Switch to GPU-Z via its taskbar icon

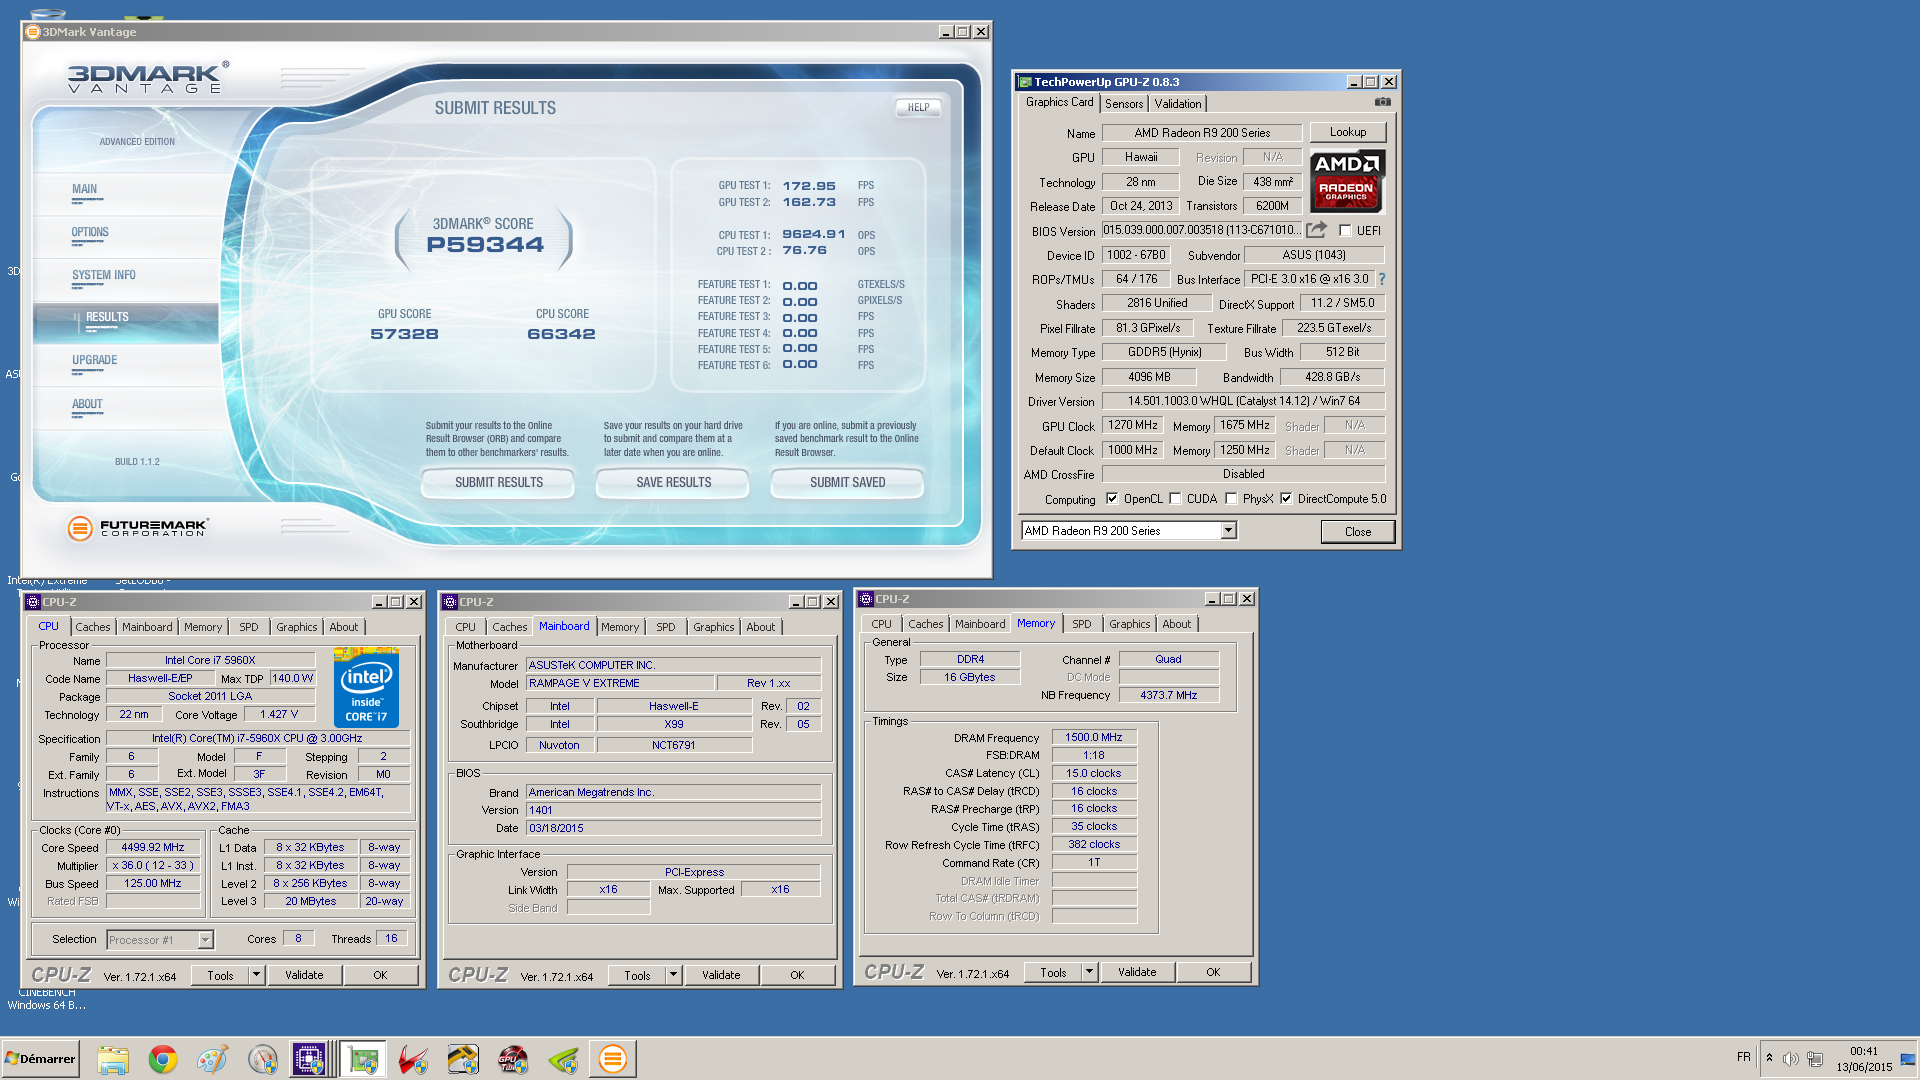(x=362, y=1059)
